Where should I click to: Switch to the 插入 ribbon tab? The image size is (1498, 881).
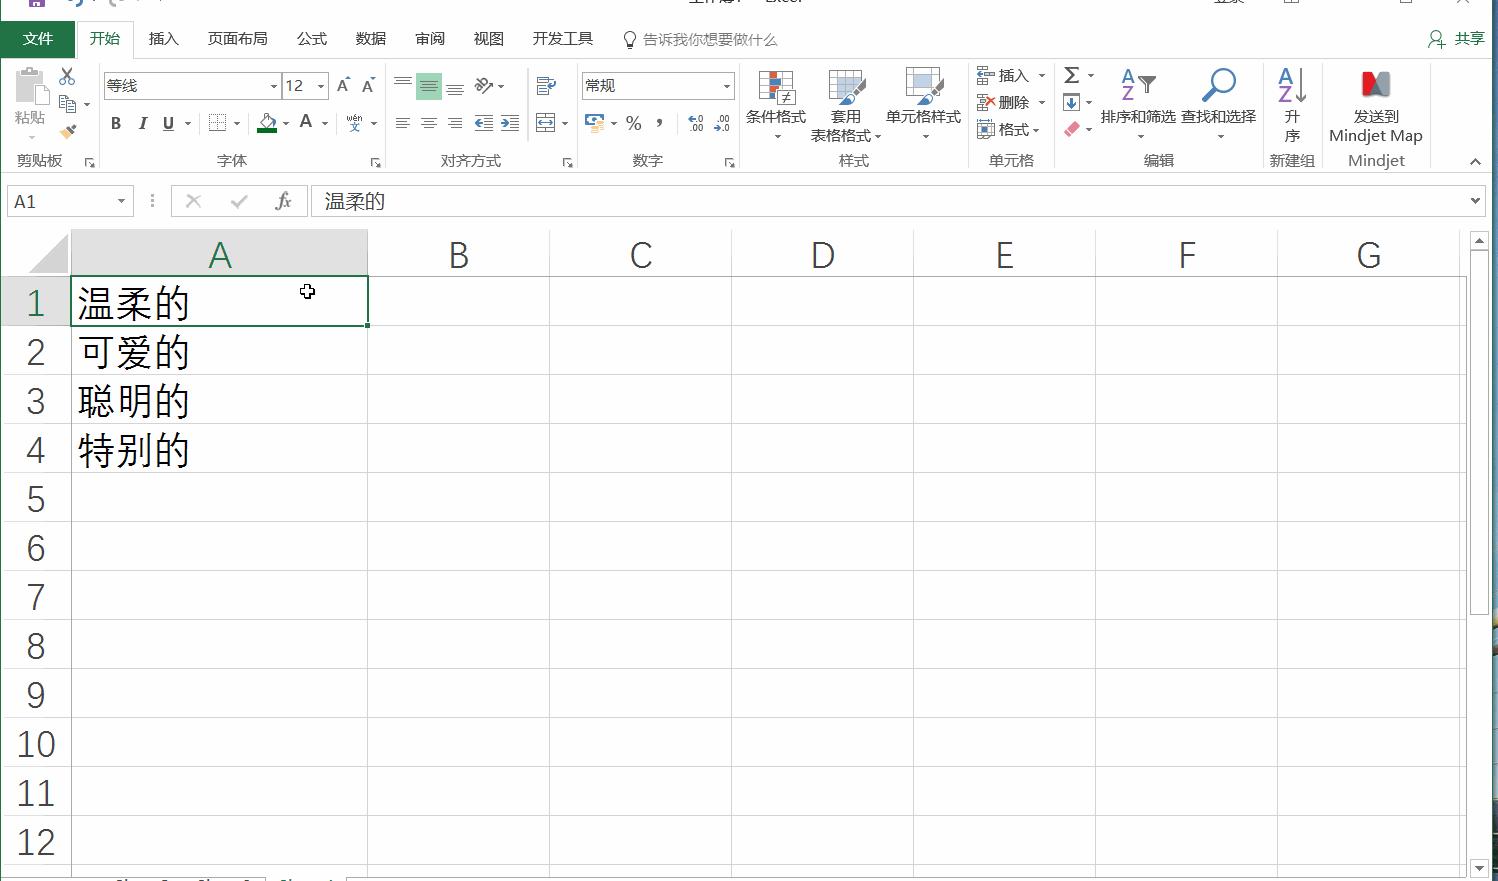(163, 39)
